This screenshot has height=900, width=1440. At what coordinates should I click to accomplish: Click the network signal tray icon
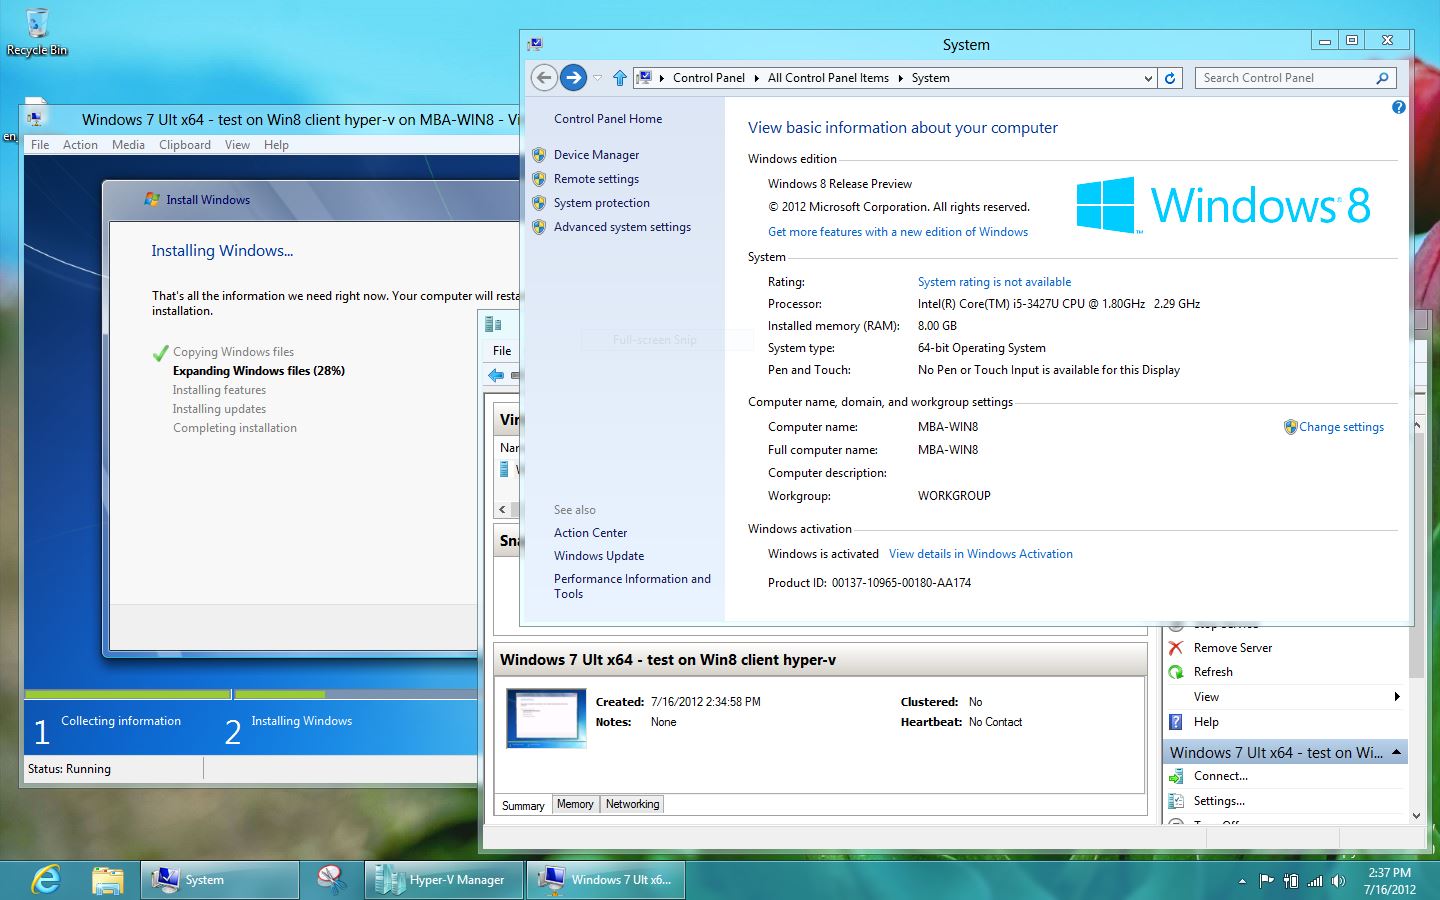tap(1315, 881)
